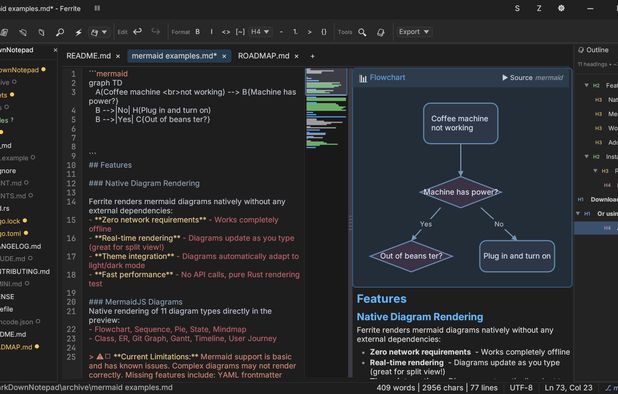The width and height of the screenshot is (618, 394).
Task: Insert a code block with the {} icon
Action: (324, 32)
